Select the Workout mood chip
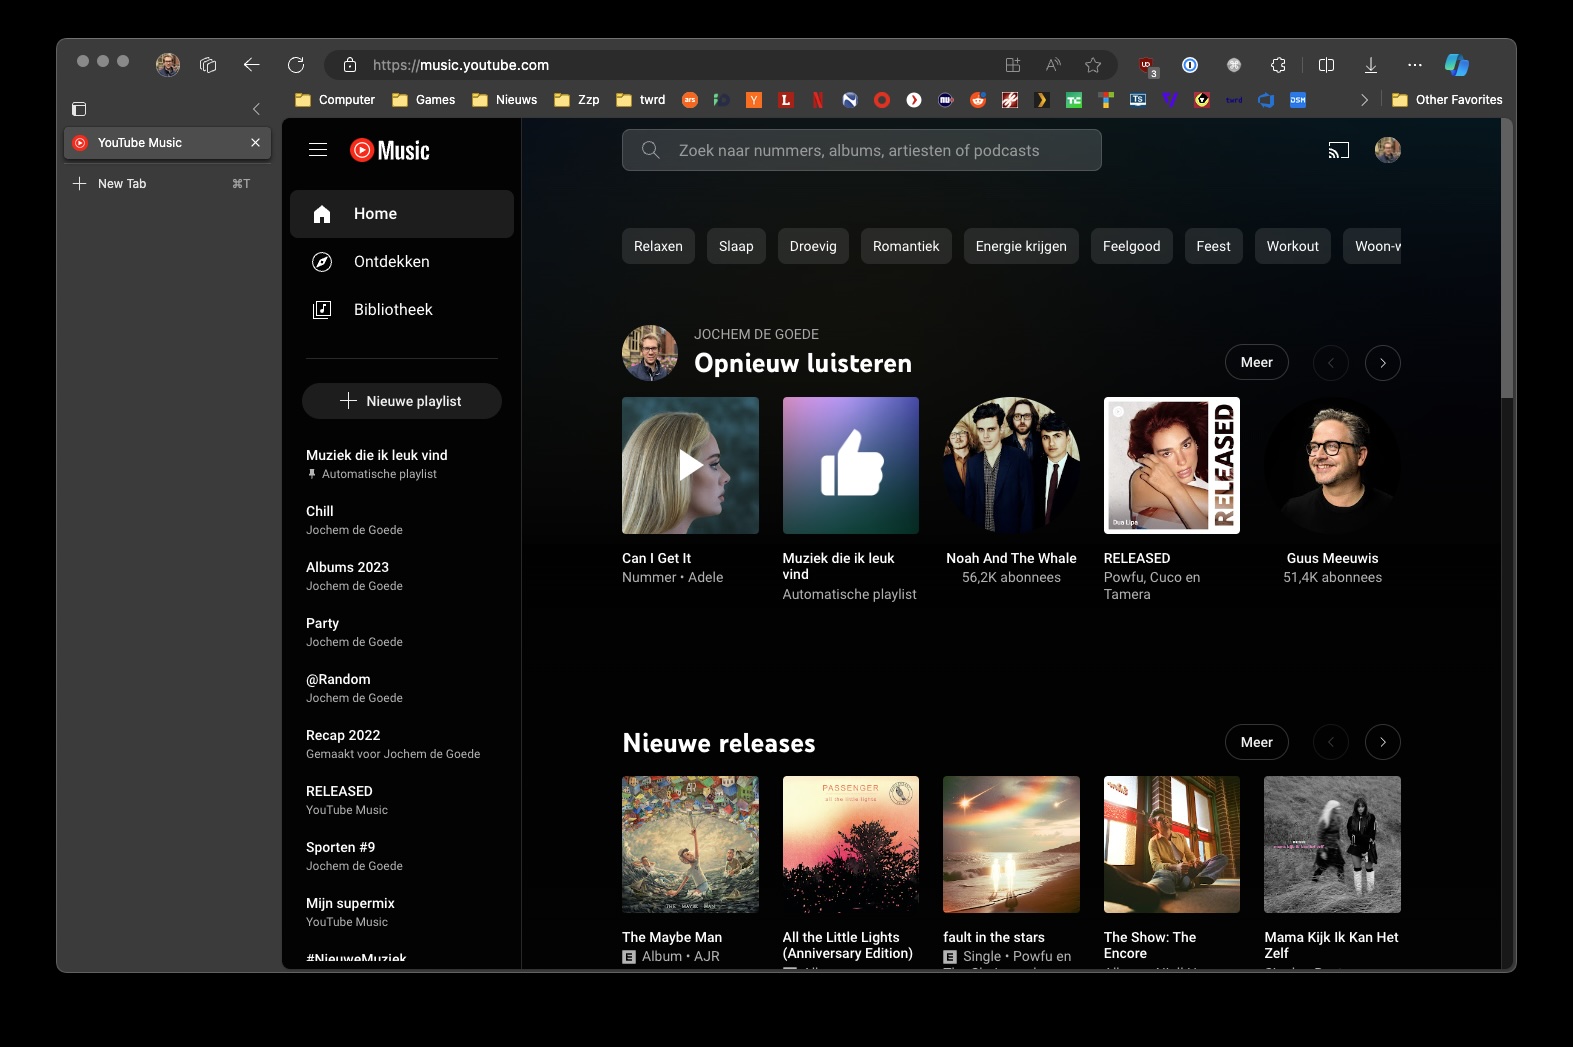The width and height of the screenshot is (1573, 1047). [x=1293, y=246]
